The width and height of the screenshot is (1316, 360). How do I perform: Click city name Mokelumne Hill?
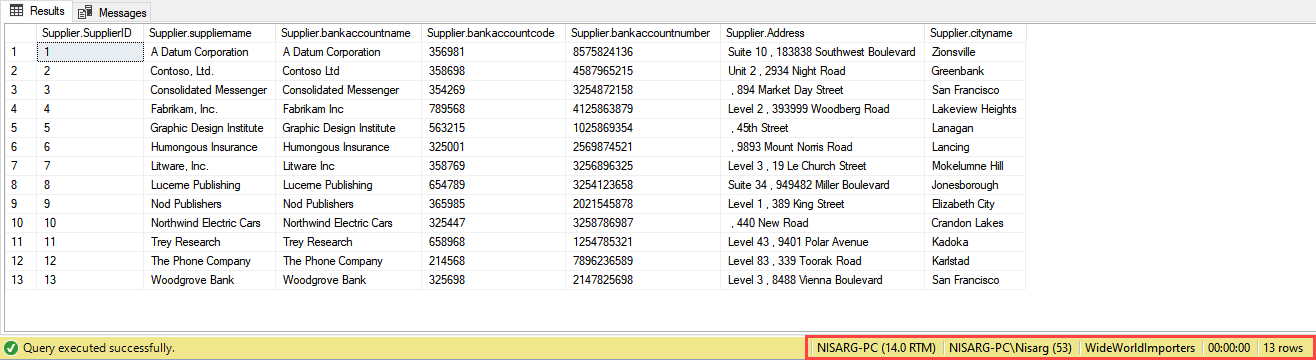pyautogui.click(x=975, y=166)
